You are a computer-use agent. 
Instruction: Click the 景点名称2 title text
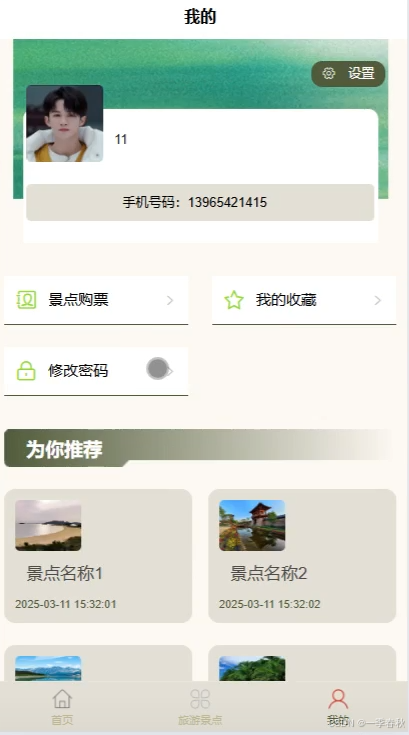tap(268, 573)
